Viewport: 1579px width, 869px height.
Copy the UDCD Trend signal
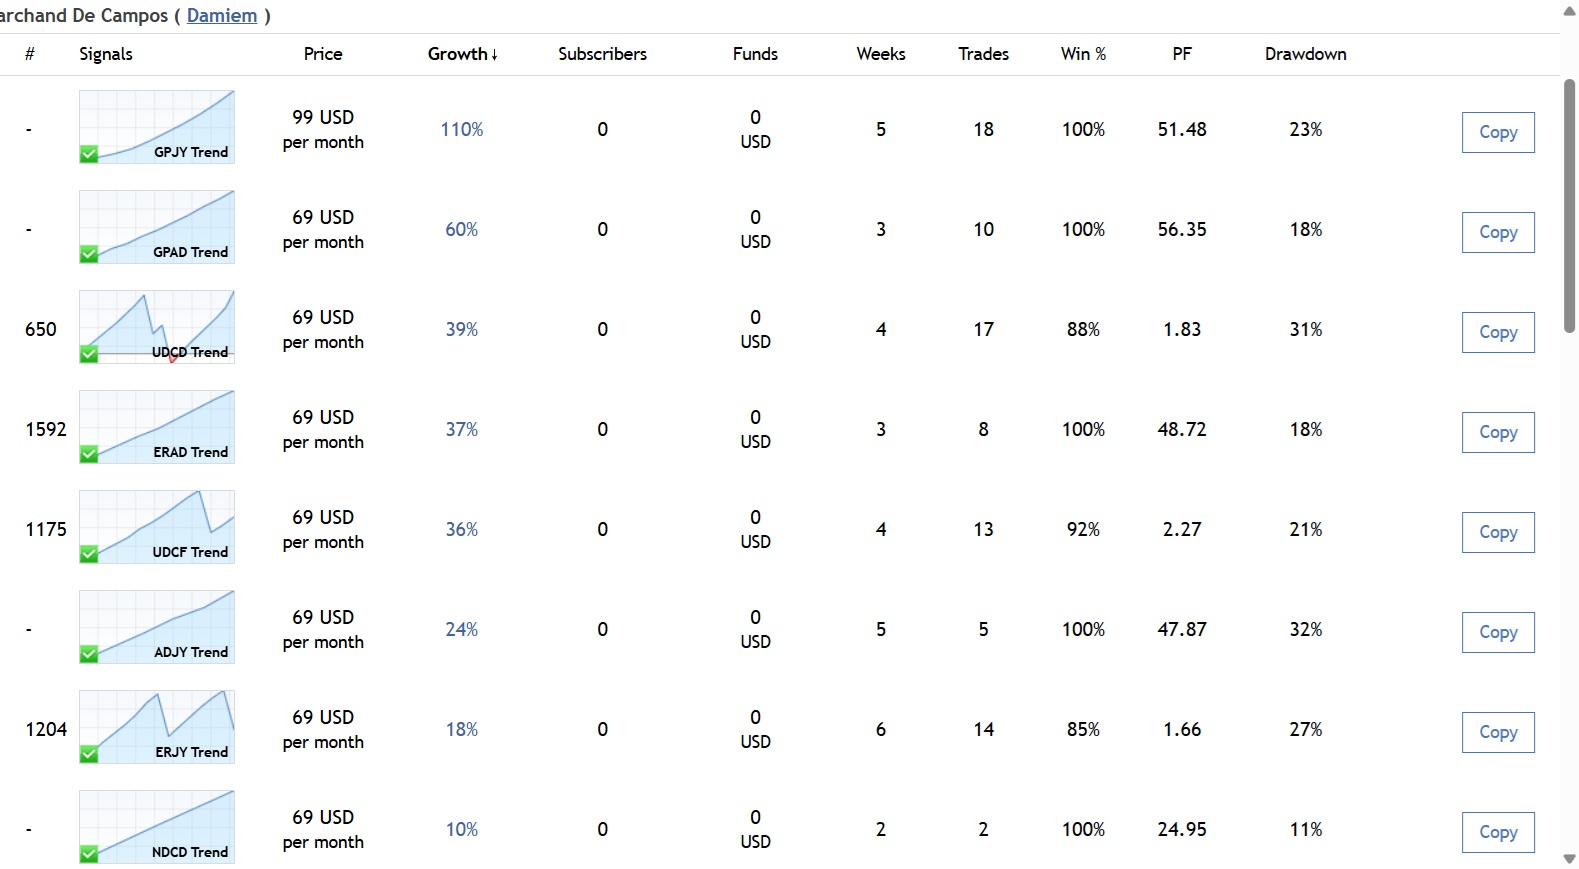(1497, 332)
